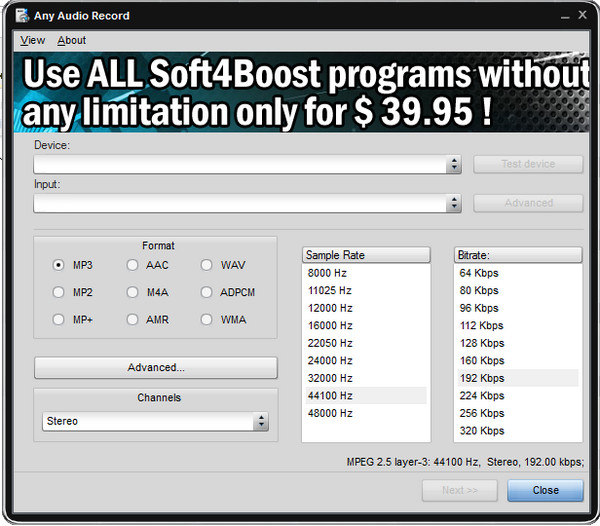Select WAV as the output format
Image resolution: width=600 pixels, height=526 pixels.
[x=207, y=266]
